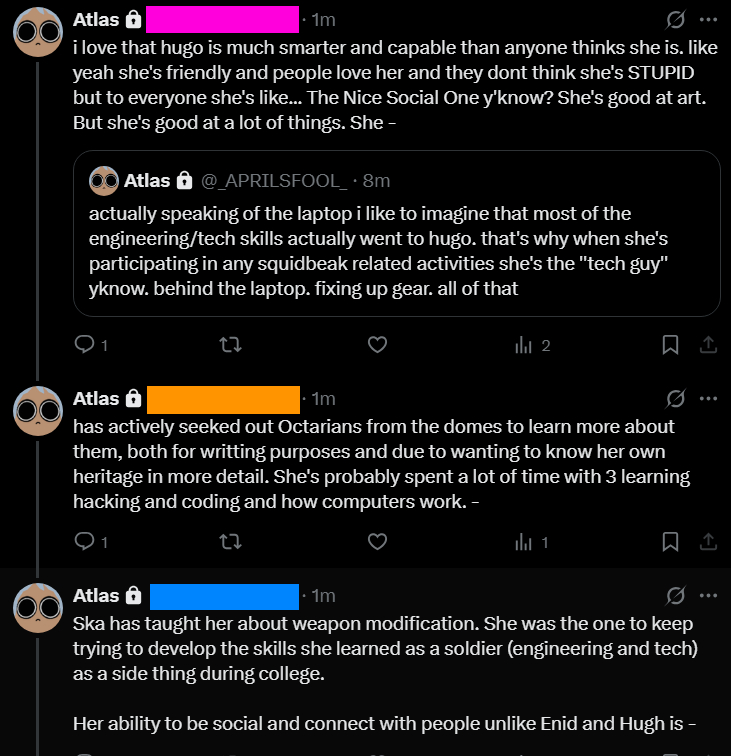Like the first tweet about hugo

click(x=377, y=345)
